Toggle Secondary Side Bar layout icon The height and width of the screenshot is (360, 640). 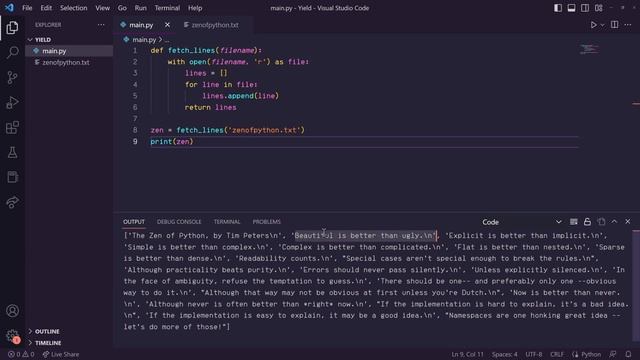pos(585,8)
